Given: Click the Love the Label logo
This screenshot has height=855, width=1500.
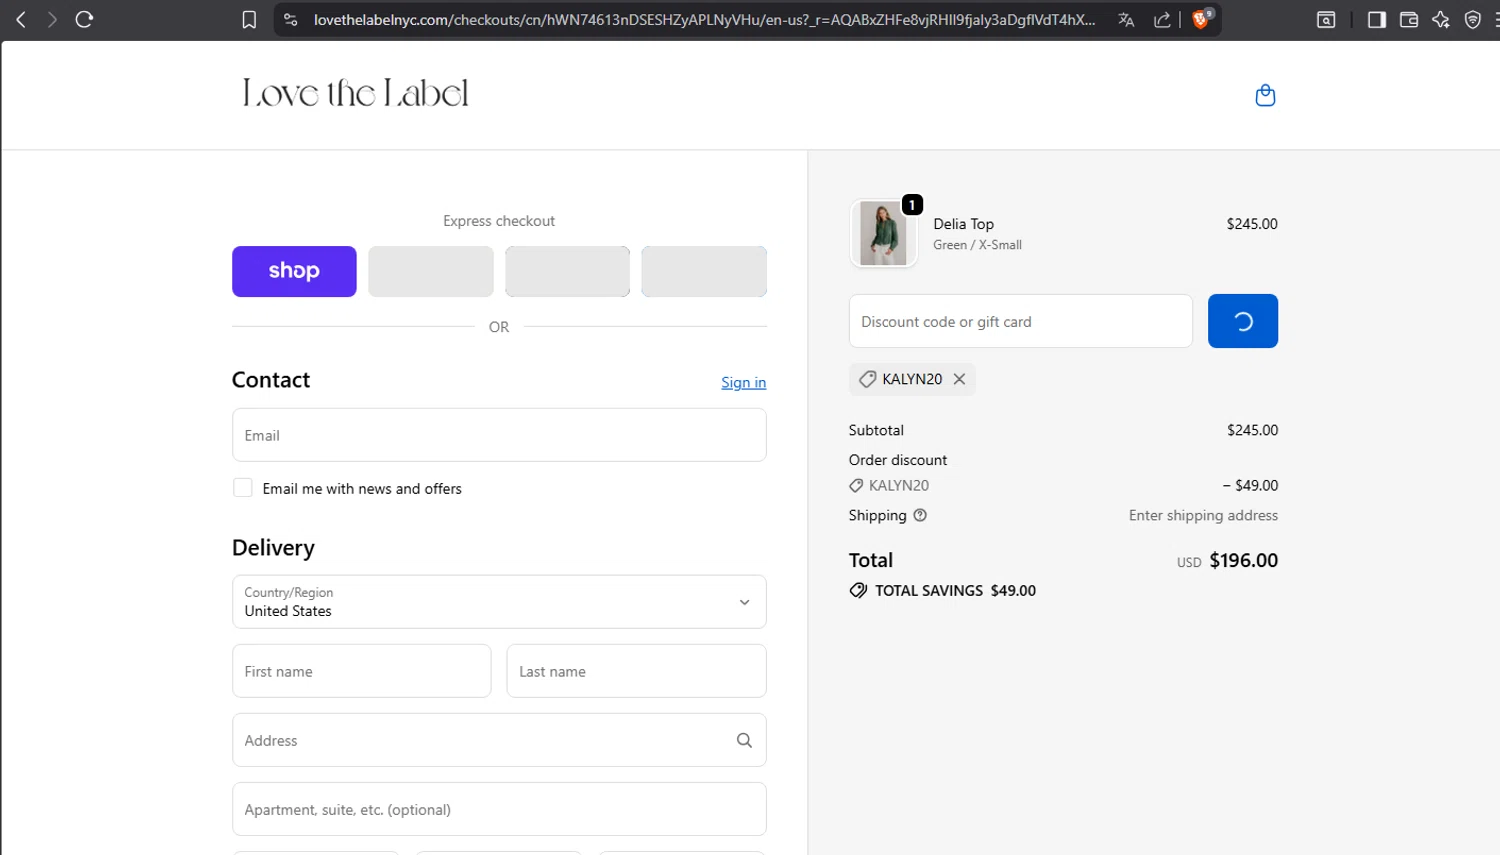Looking at the screenshot, I should (355, 93).
